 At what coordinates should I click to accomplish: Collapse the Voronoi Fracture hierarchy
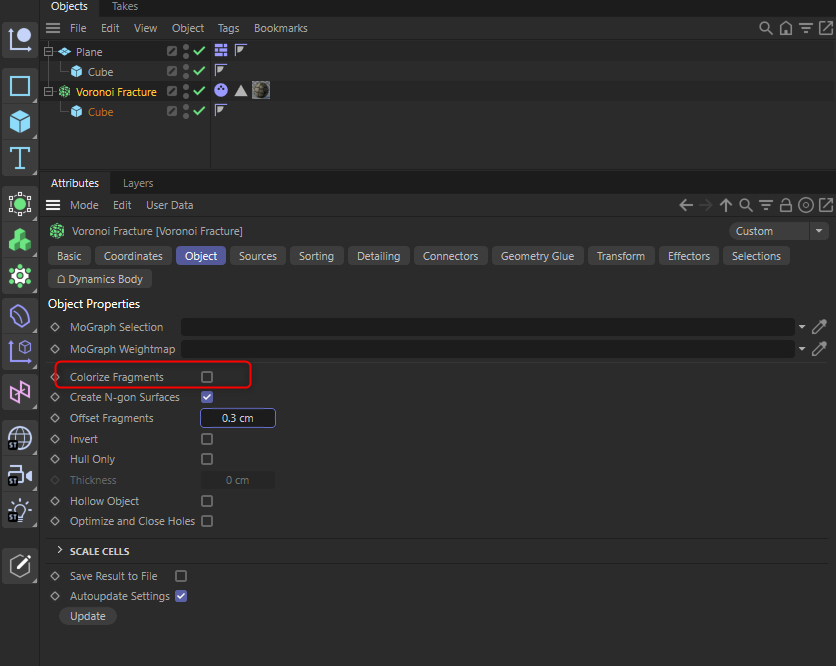(48, 91)
